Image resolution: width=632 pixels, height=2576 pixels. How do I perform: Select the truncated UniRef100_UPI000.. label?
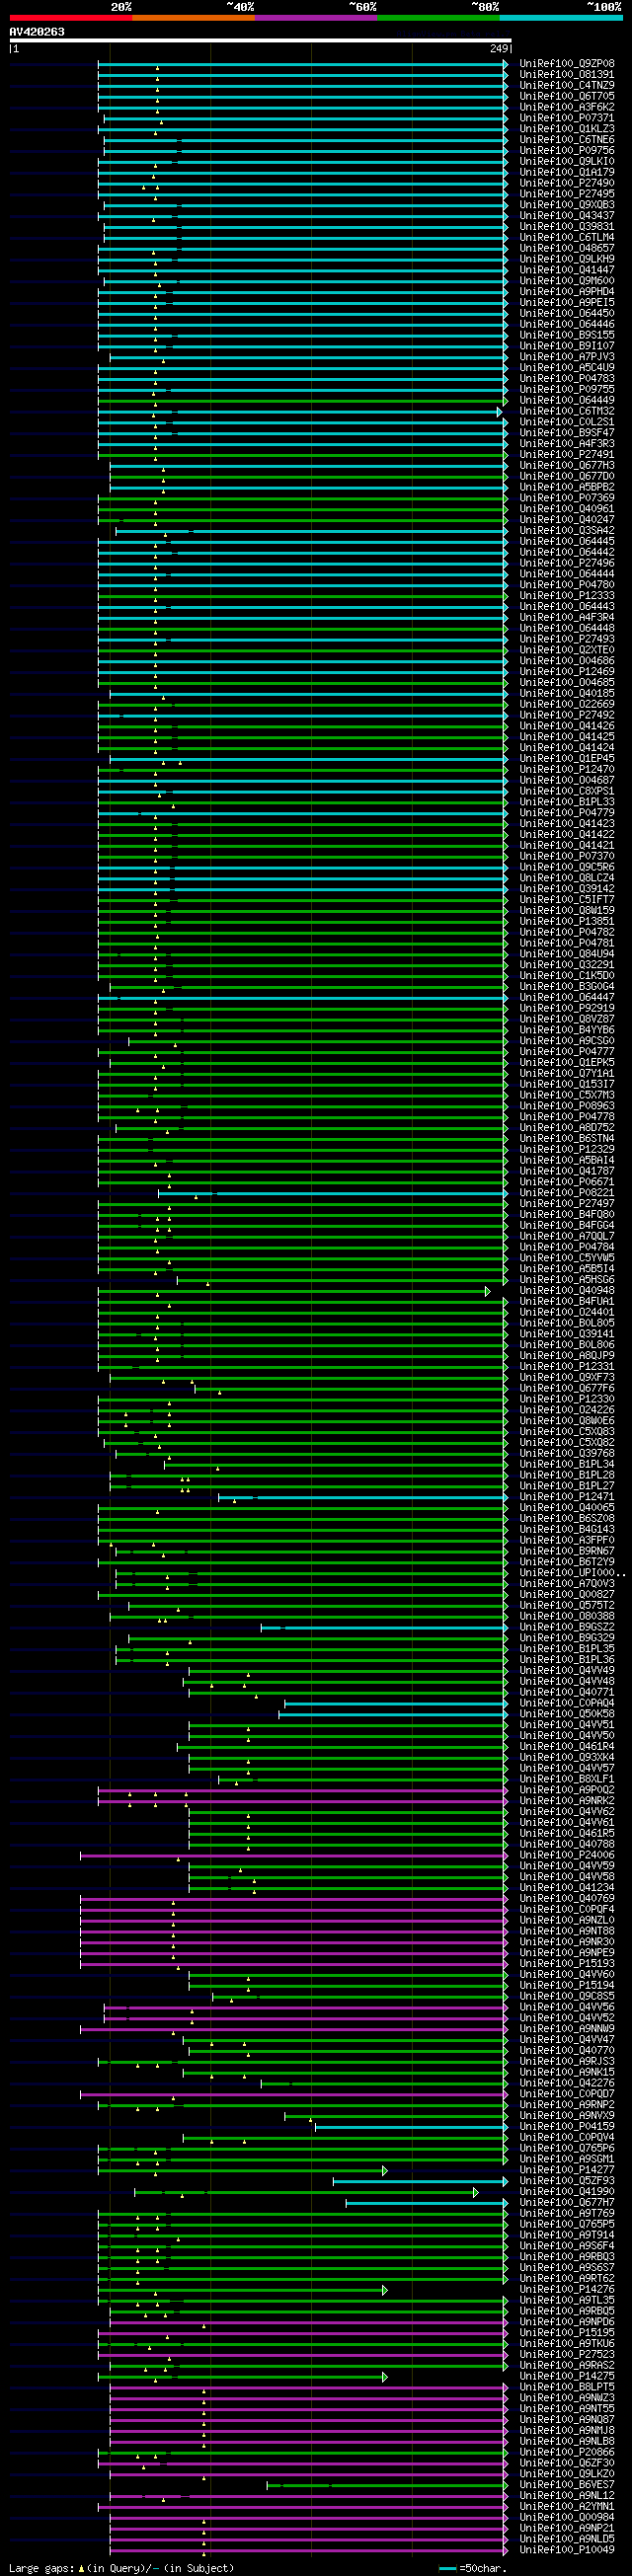(x=573, y=1572)
